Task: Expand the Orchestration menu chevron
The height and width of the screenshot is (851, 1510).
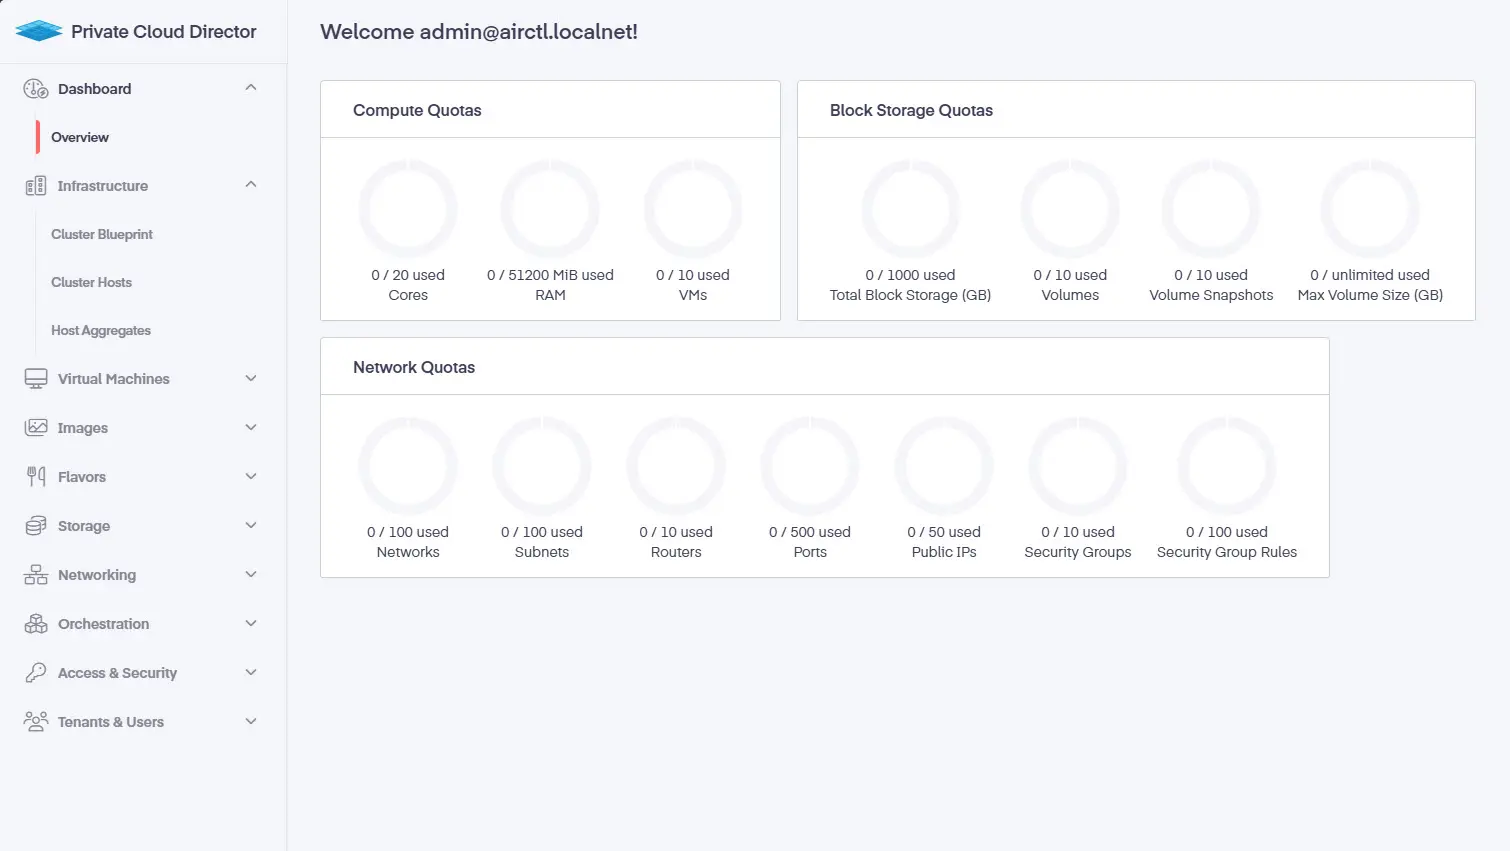Action: (x=251, y=623)
